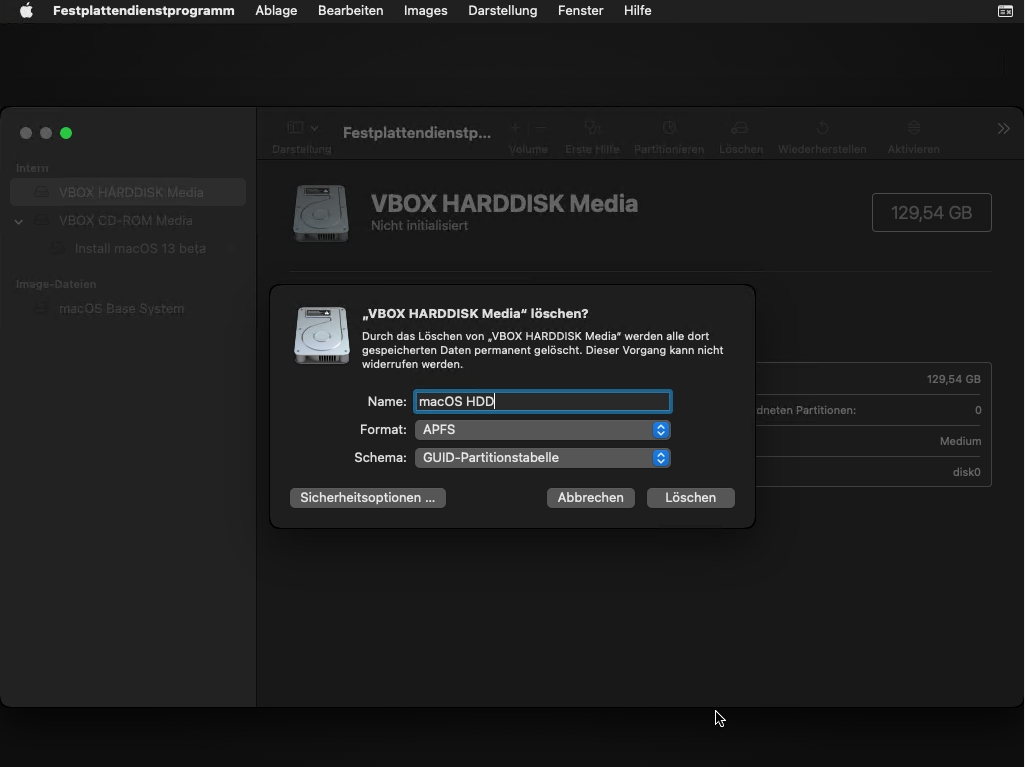Click the Install macOS 13 beta volume icon

point(58,248)
